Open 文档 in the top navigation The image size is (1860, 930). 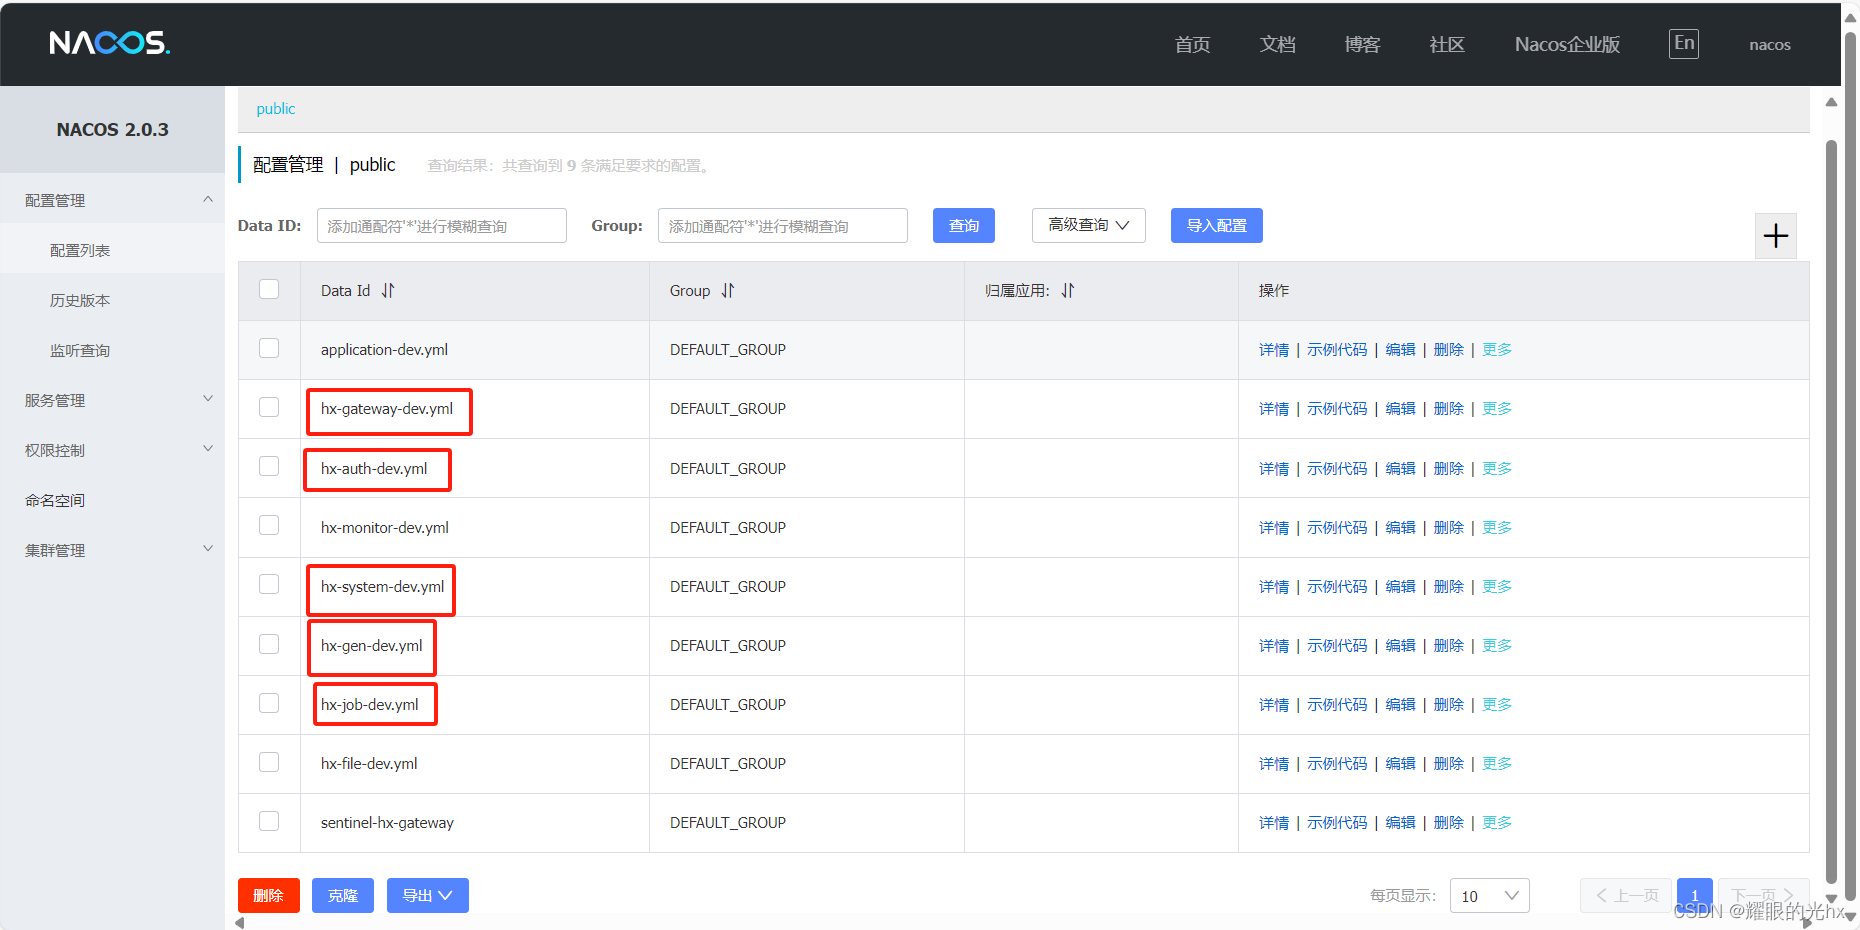[x=1277, y=44]
